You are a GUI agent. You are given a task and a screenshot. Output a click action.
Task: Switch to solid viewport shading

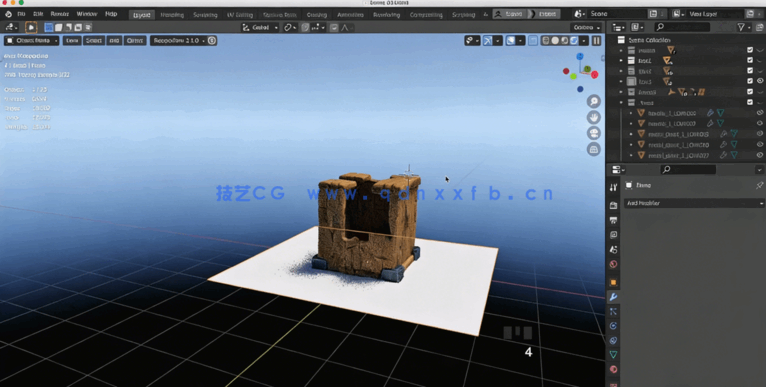click(555, 41)
